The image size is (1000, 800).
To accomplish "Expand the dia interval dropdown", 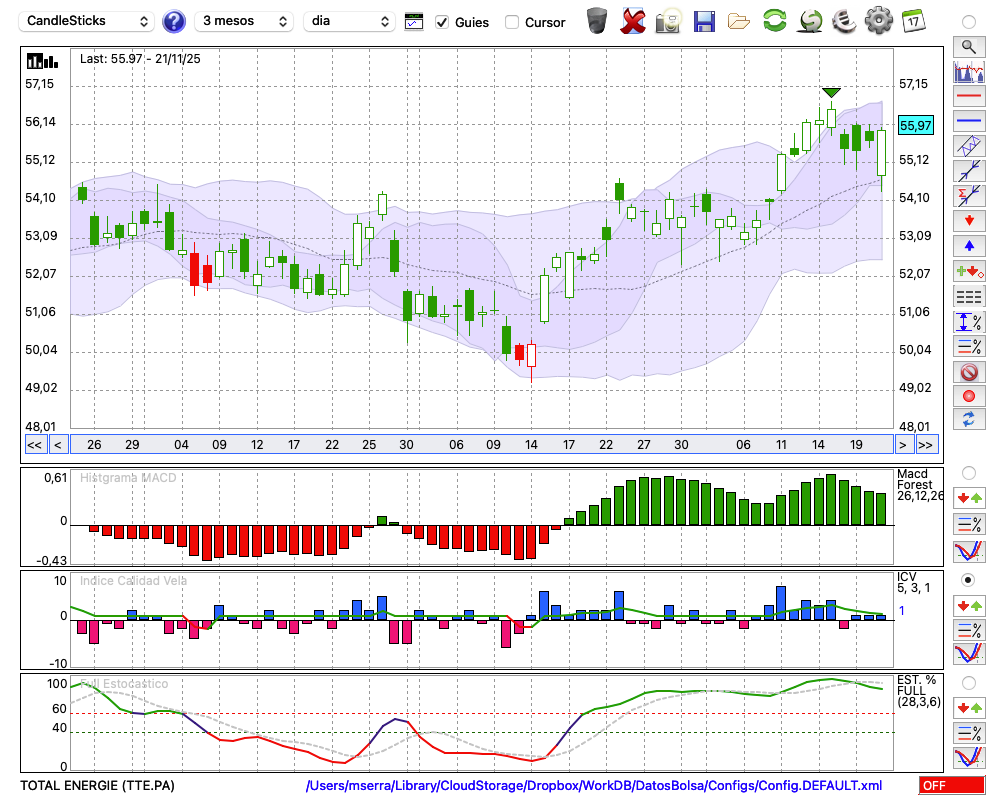I will pyautogui.click(x=349, y=21).
